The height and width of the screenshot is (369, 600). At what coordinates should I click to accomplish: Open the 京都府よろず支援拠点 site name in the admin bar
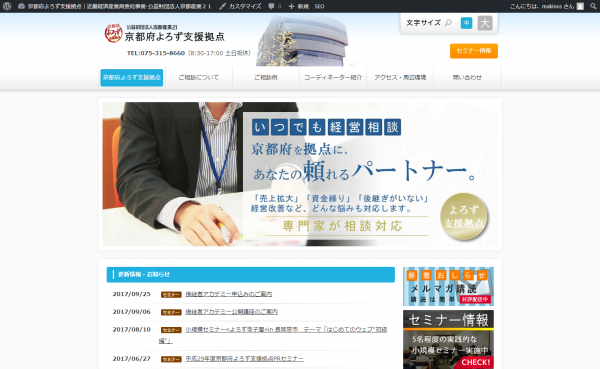115,6
